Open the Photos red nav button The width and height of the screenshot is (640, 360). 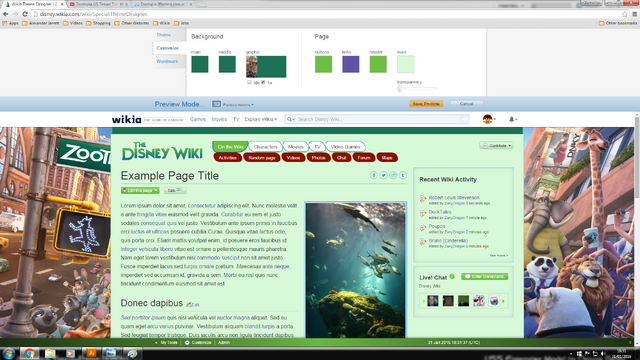pos(318,158)
